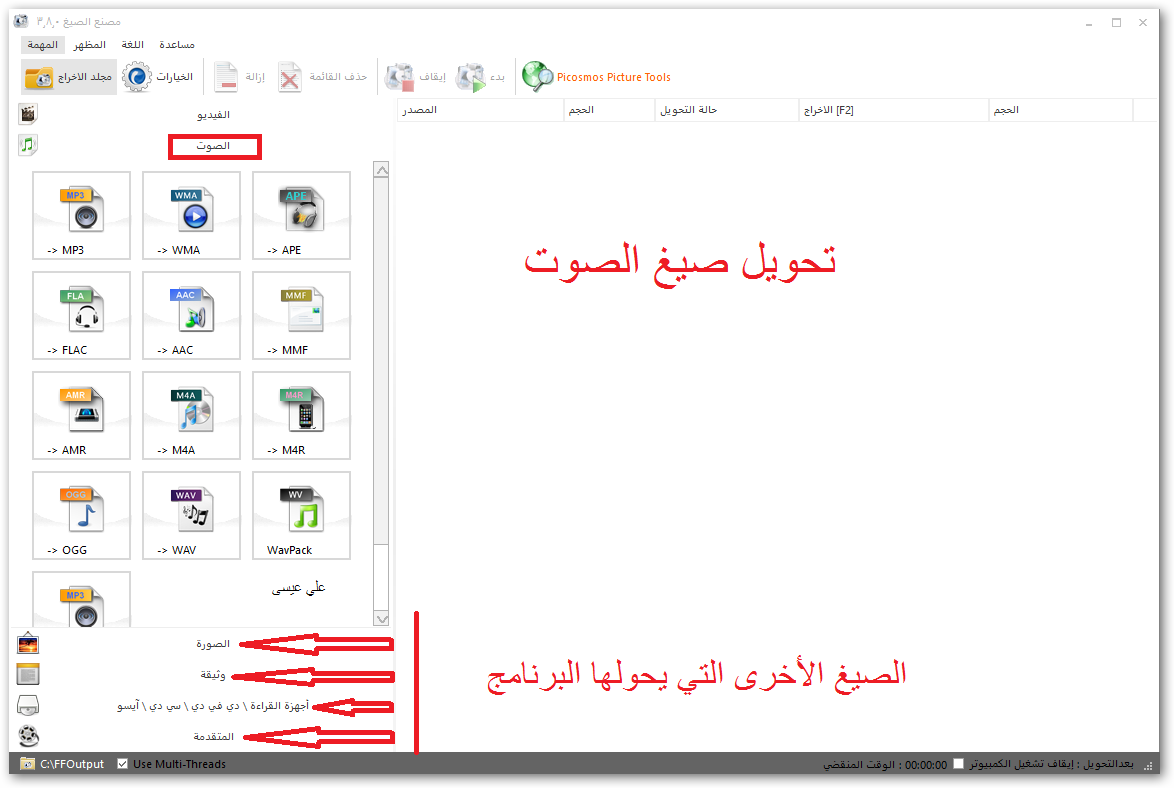Open the مساعدة (Help) menu
1174x788 pixels.
(177, 45)
